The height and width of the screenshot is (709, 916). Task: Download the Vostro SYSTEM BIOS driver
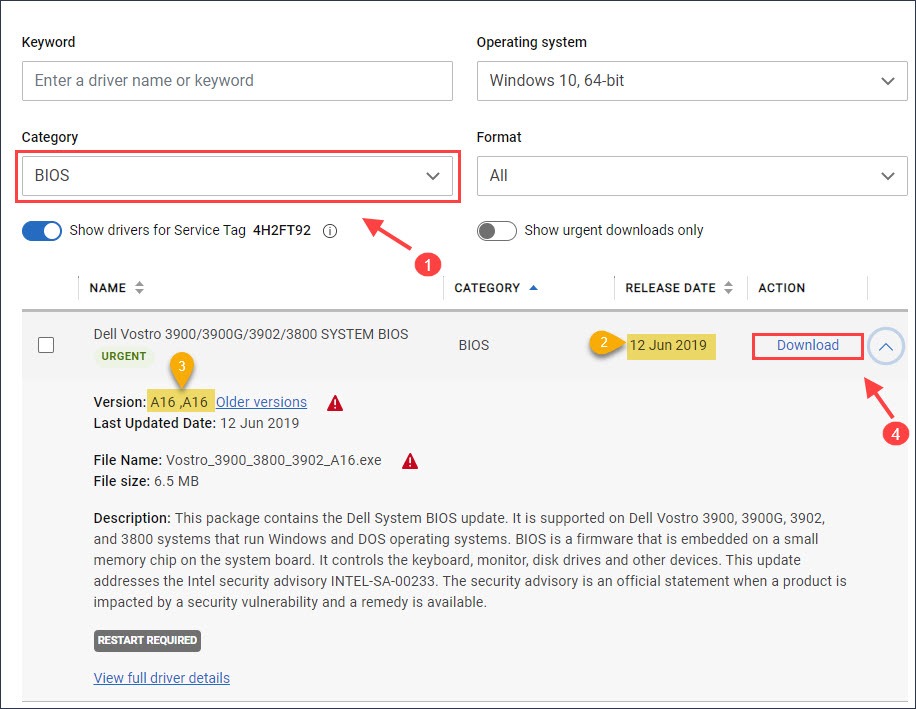807,345
